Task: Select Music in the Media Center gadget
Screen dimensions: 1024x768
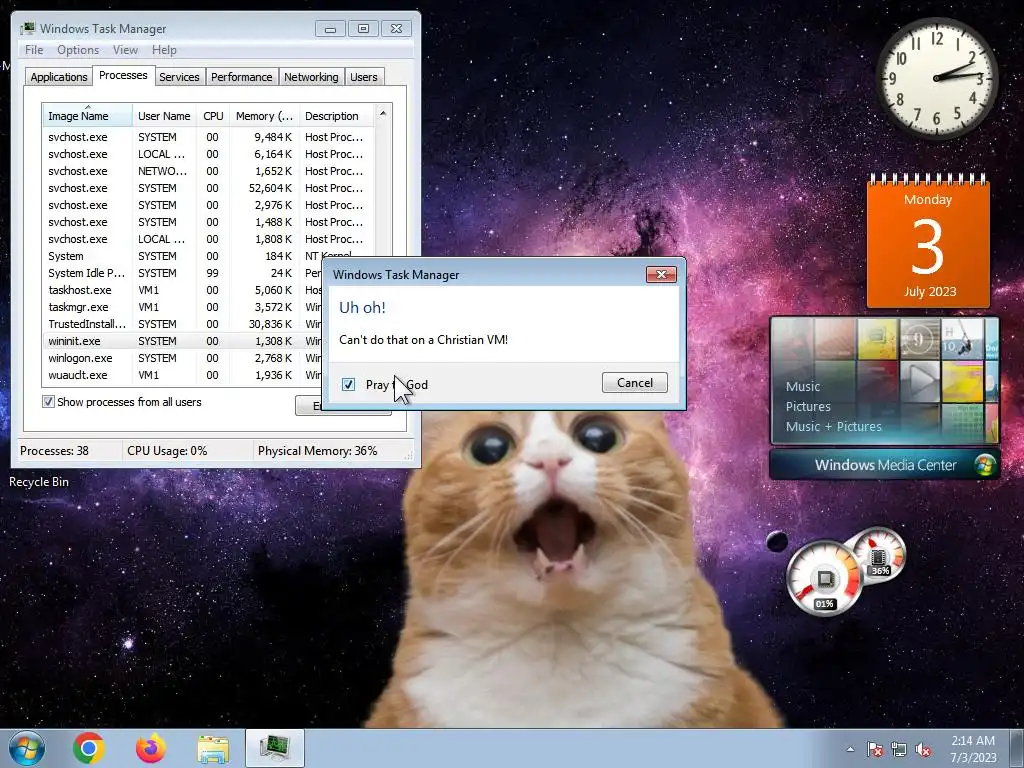Action: coord(803,387)
